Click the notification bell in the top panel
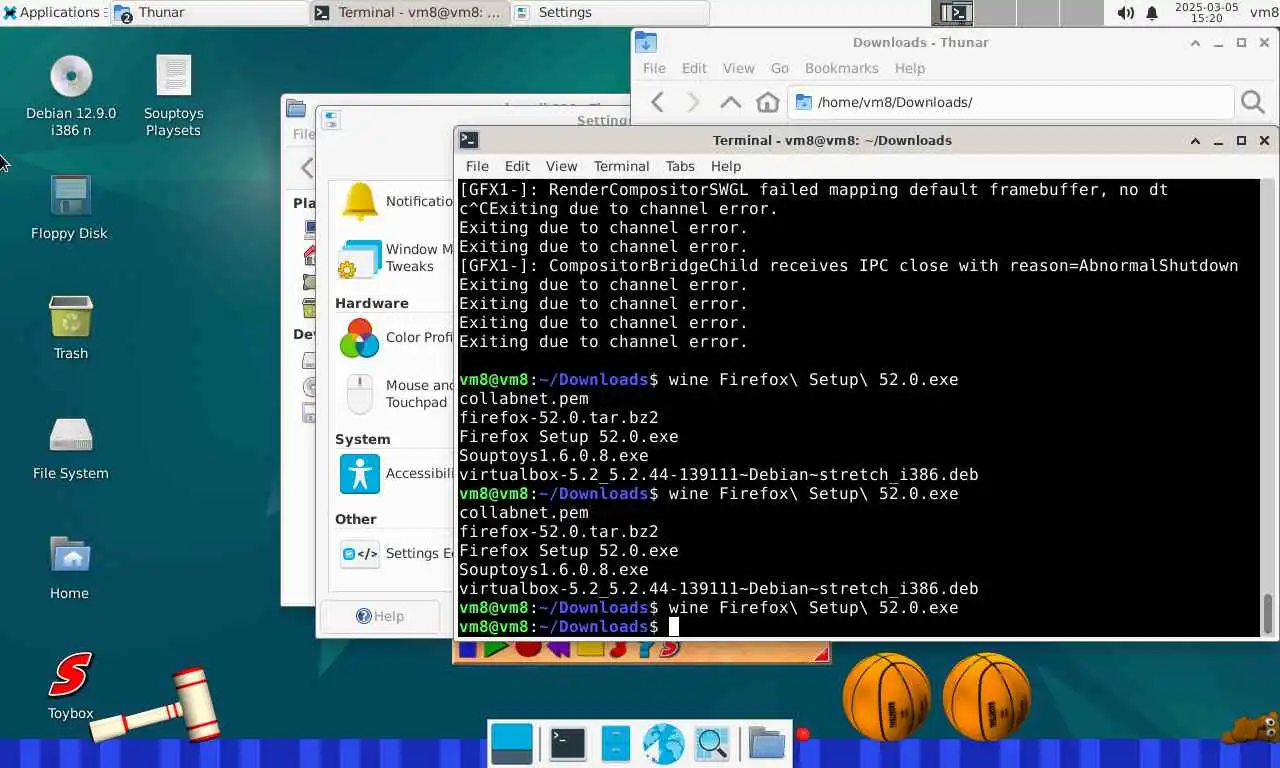Screen dimensions: 1280x768 (1152, 13)
